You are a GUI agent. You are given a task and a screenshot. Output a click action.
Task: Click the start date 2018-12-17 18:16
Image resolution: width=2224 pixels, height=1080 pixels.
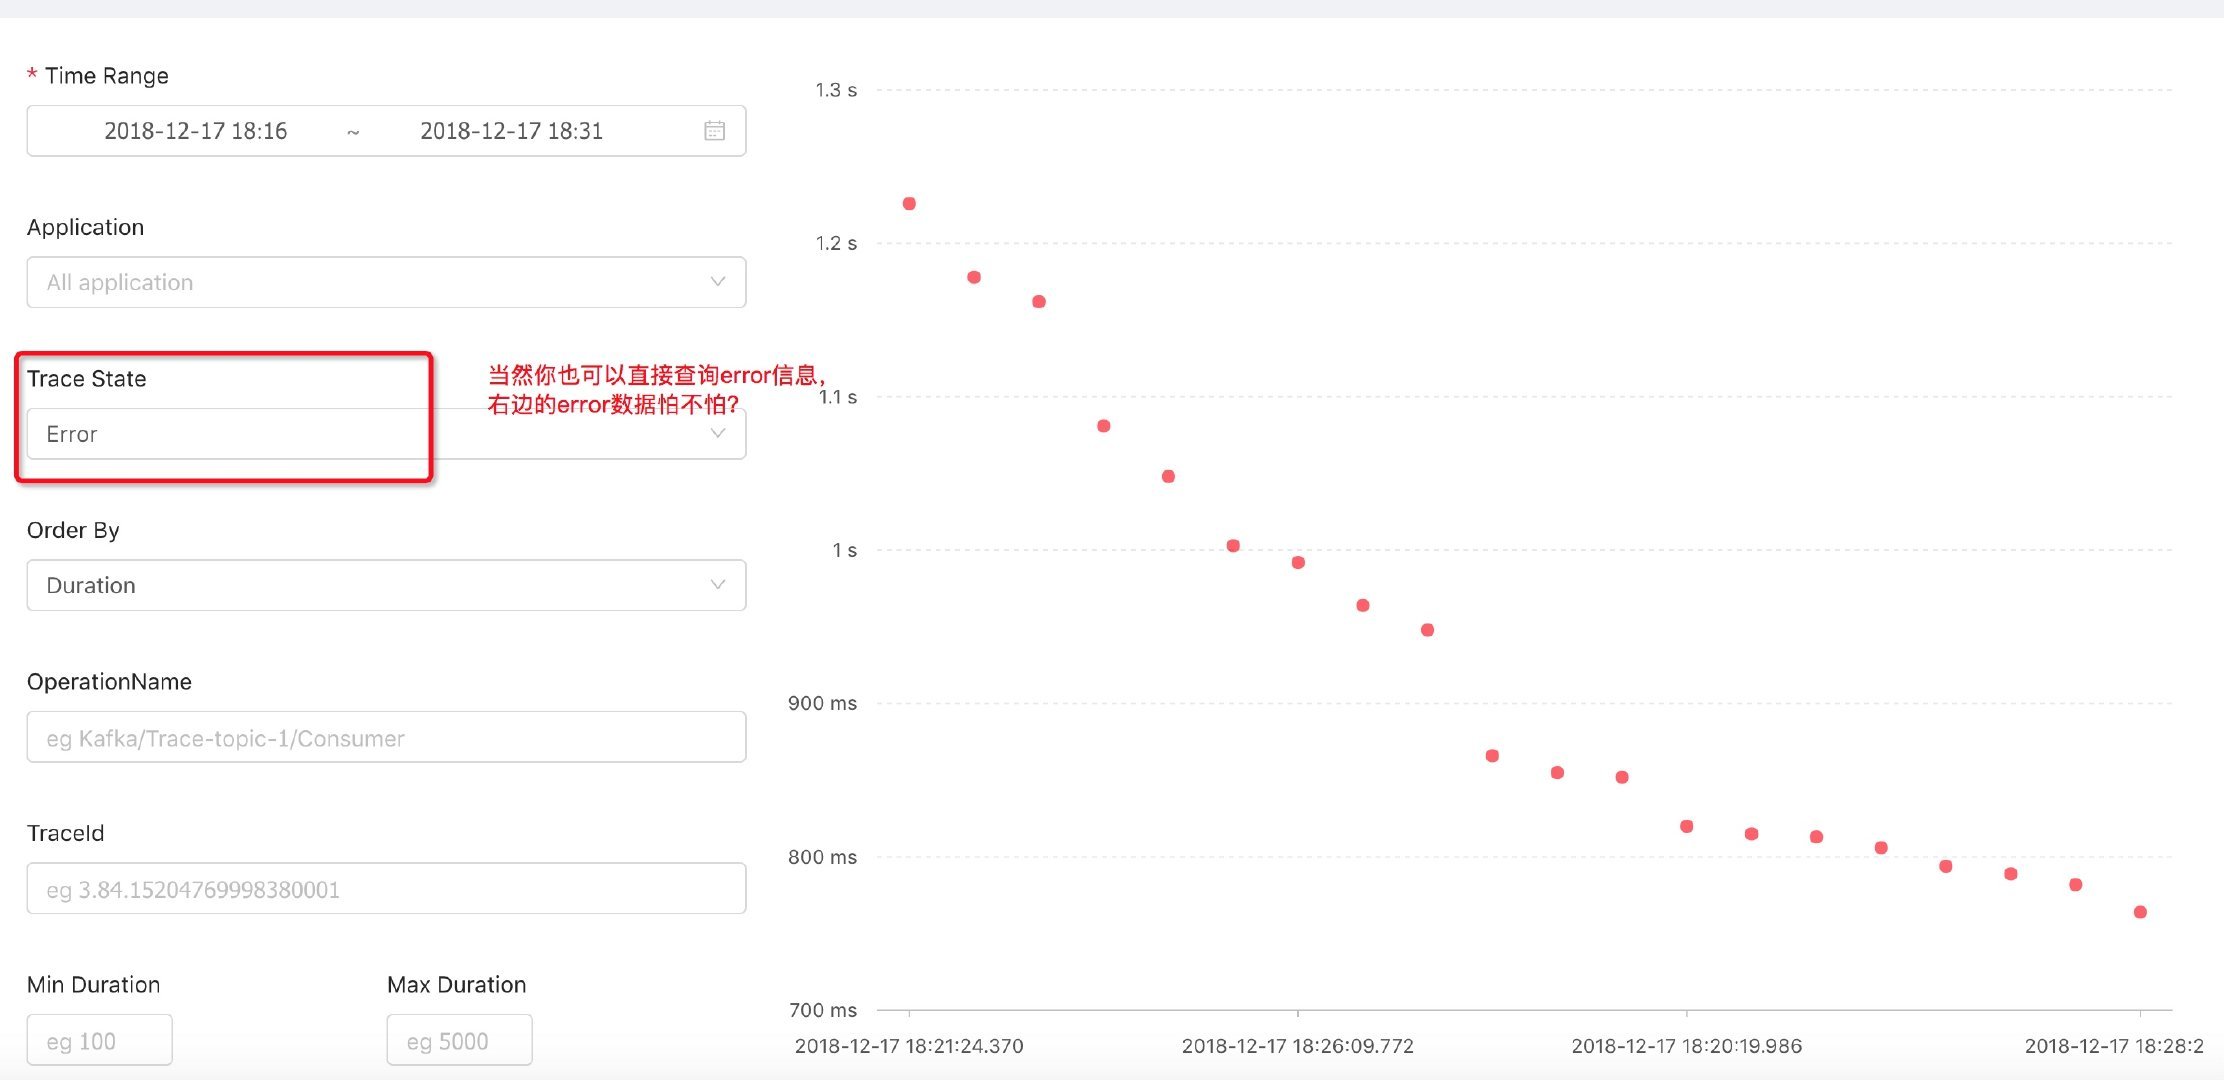196,131
